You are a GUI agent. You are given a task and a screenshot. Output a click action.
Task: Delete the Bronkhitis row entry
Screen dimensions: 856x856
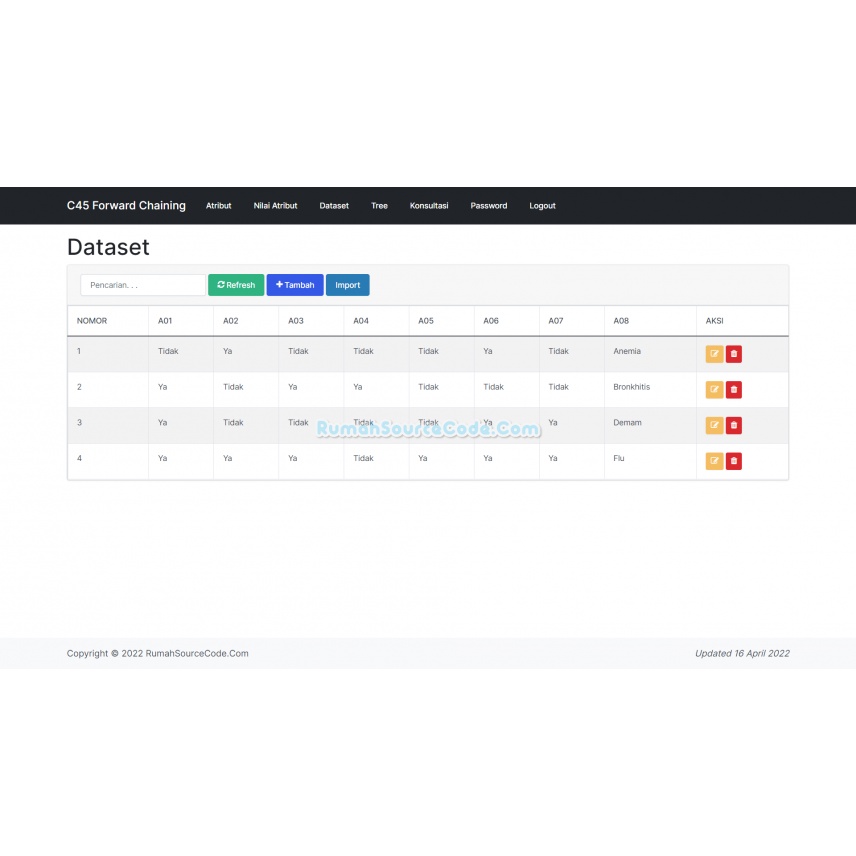tap(734, 389)
